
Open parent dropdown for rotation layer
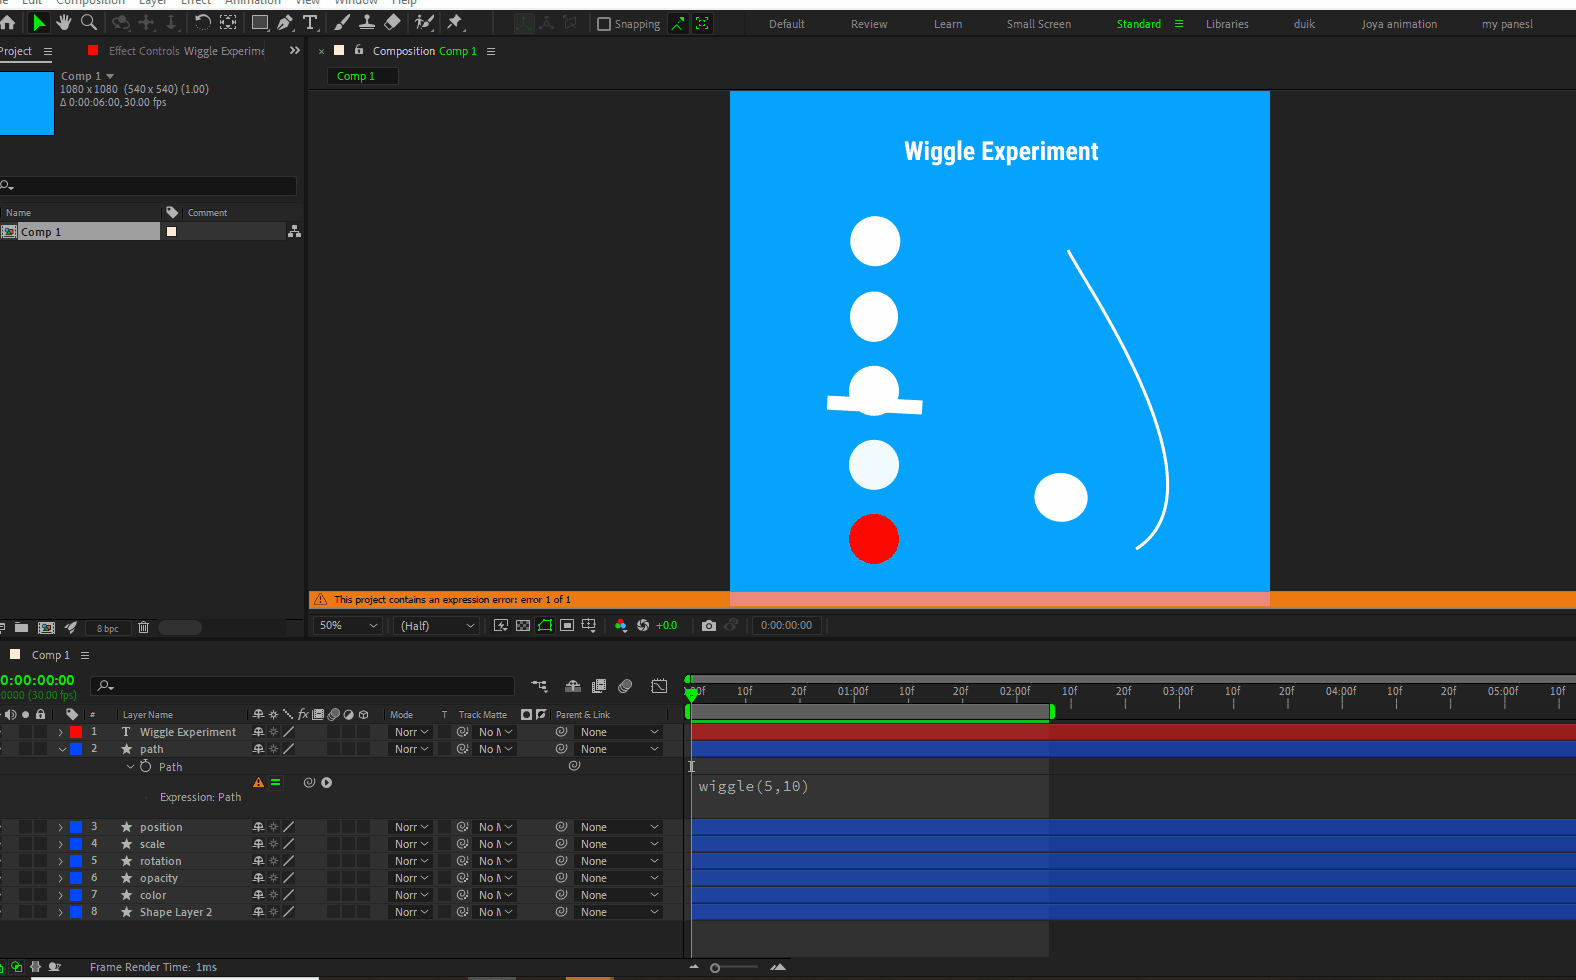[x=620, y=861]
